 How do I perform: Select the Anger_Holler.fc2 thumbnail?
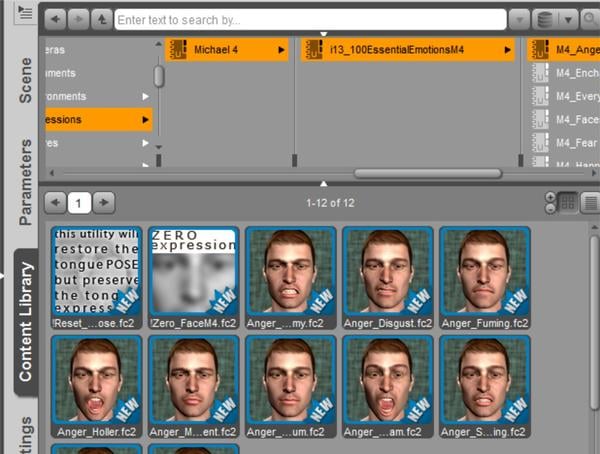pyautogui.click(x=96, y=386)
